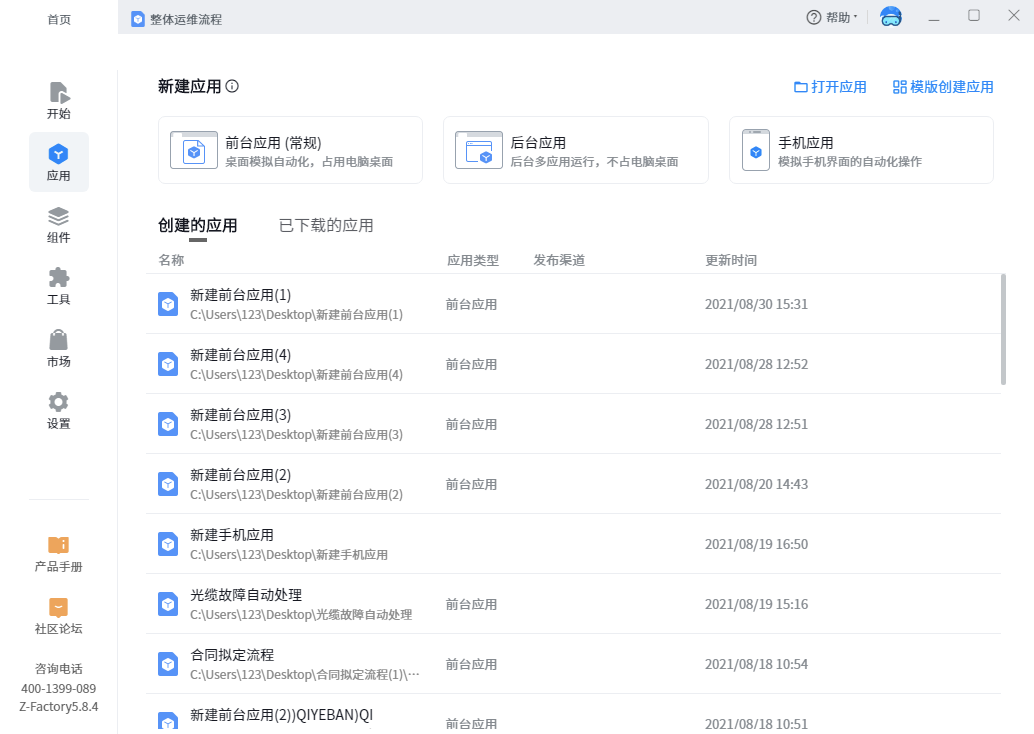Click the user avatar icon
This screenshot has height=734, width=1034.
coord(890,17)
